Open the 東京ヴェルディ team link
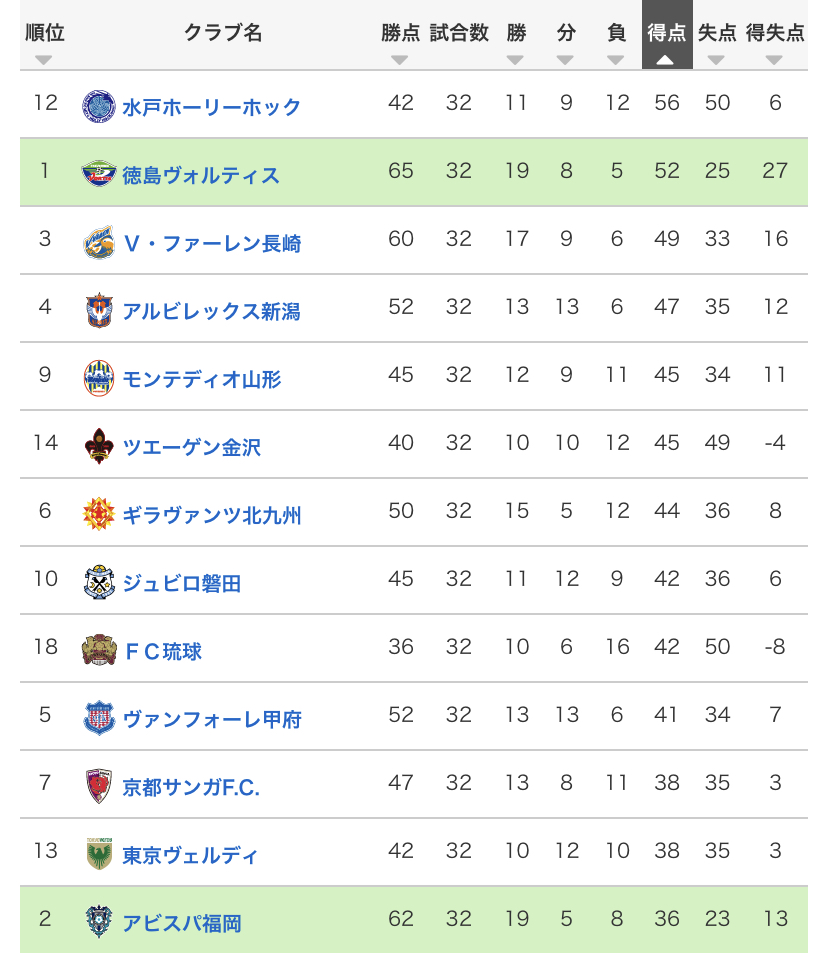 tap(190, 855)
